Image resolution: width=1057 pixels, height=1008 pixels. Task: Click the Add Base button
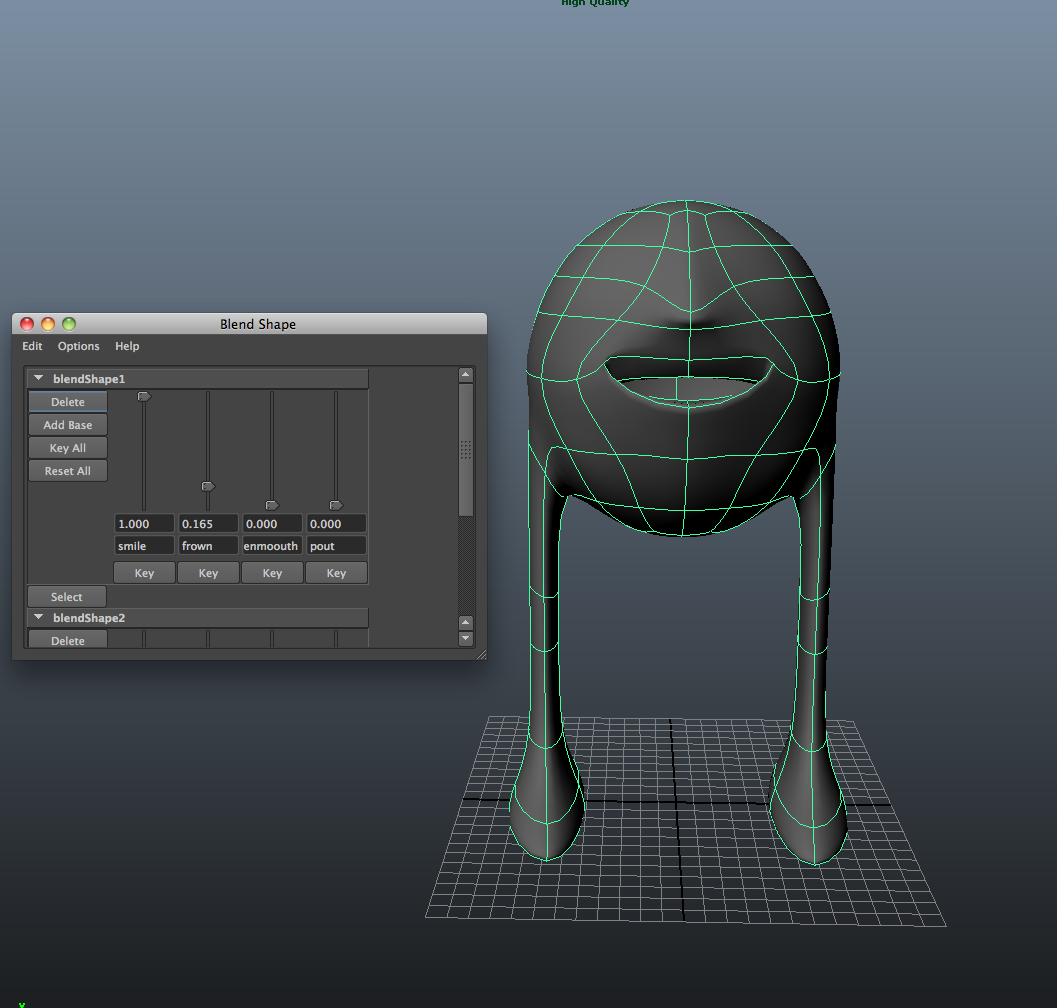(67, 425)
